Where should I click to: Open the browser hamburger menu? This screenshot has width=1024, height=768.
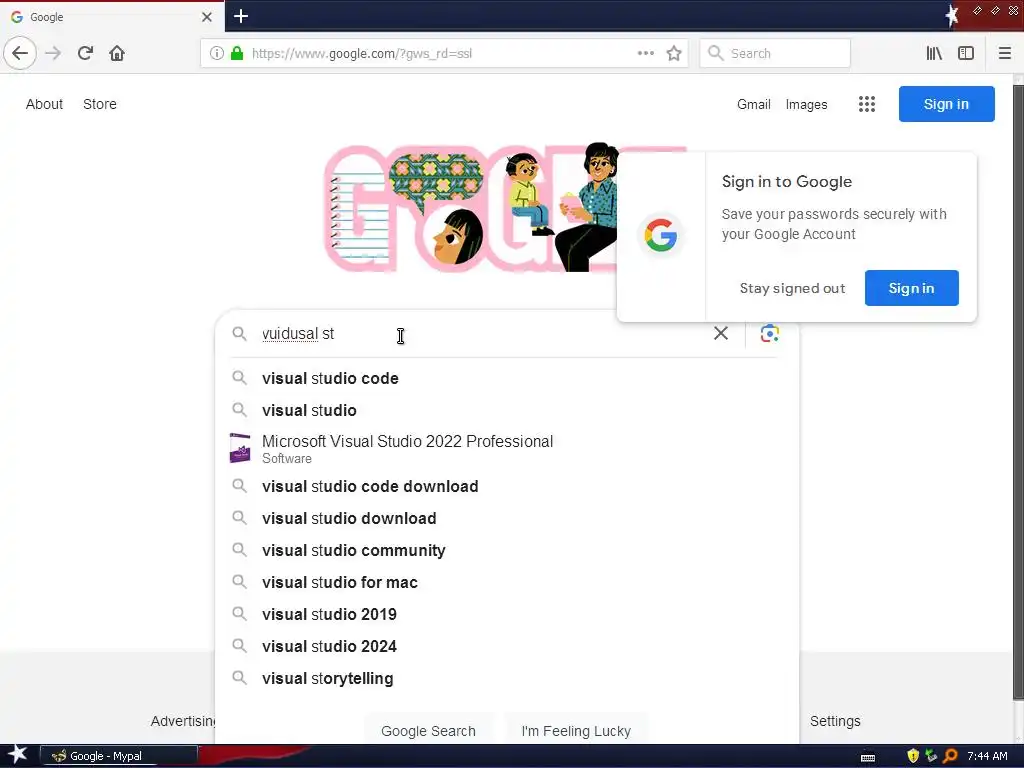pyautogui.click(x=1004, y=54)
